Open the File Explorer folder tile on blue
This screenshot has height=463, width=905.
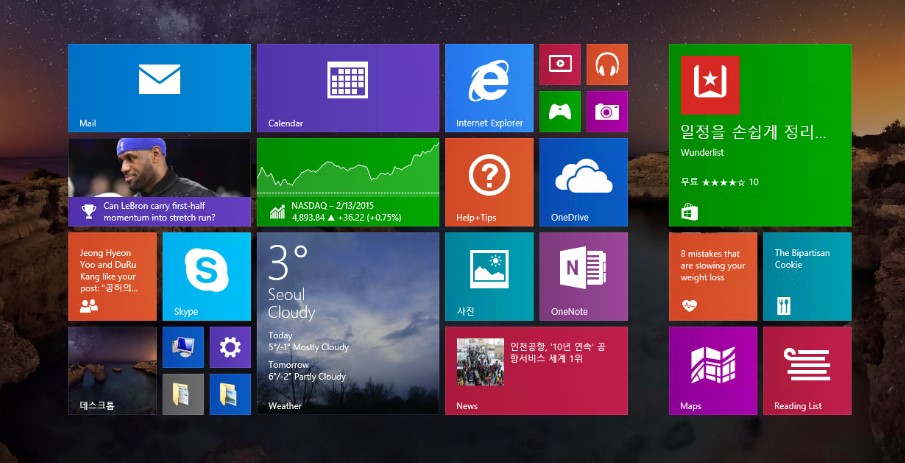tap(230, 394)
